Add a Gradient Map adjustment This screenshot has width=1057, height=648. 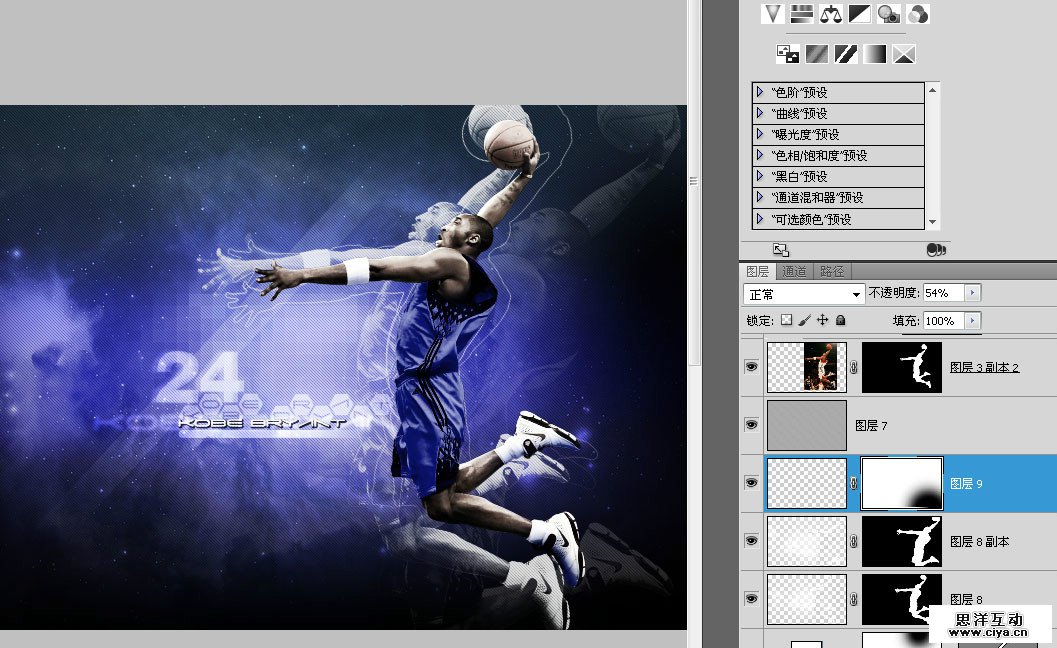[875, 54]
